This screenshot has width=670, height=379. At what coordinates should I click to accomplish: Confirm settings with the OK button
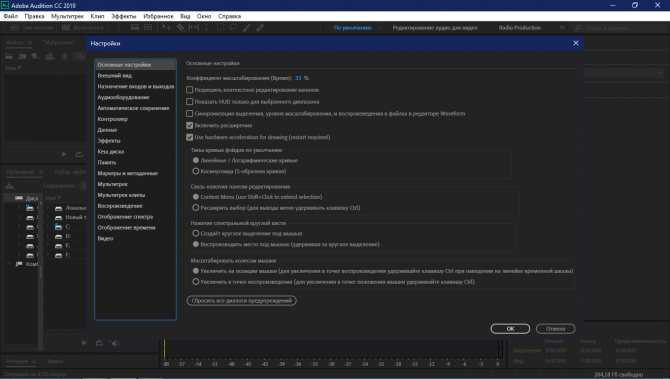coord(510,329)
